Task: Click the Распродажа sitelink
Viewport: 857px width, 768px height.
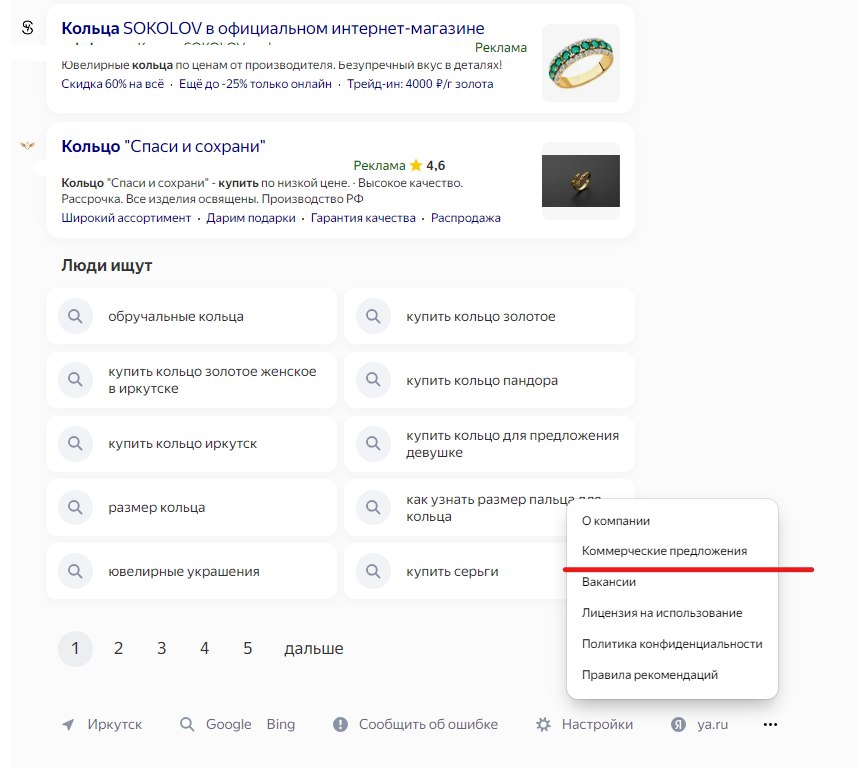Action: 466,218
